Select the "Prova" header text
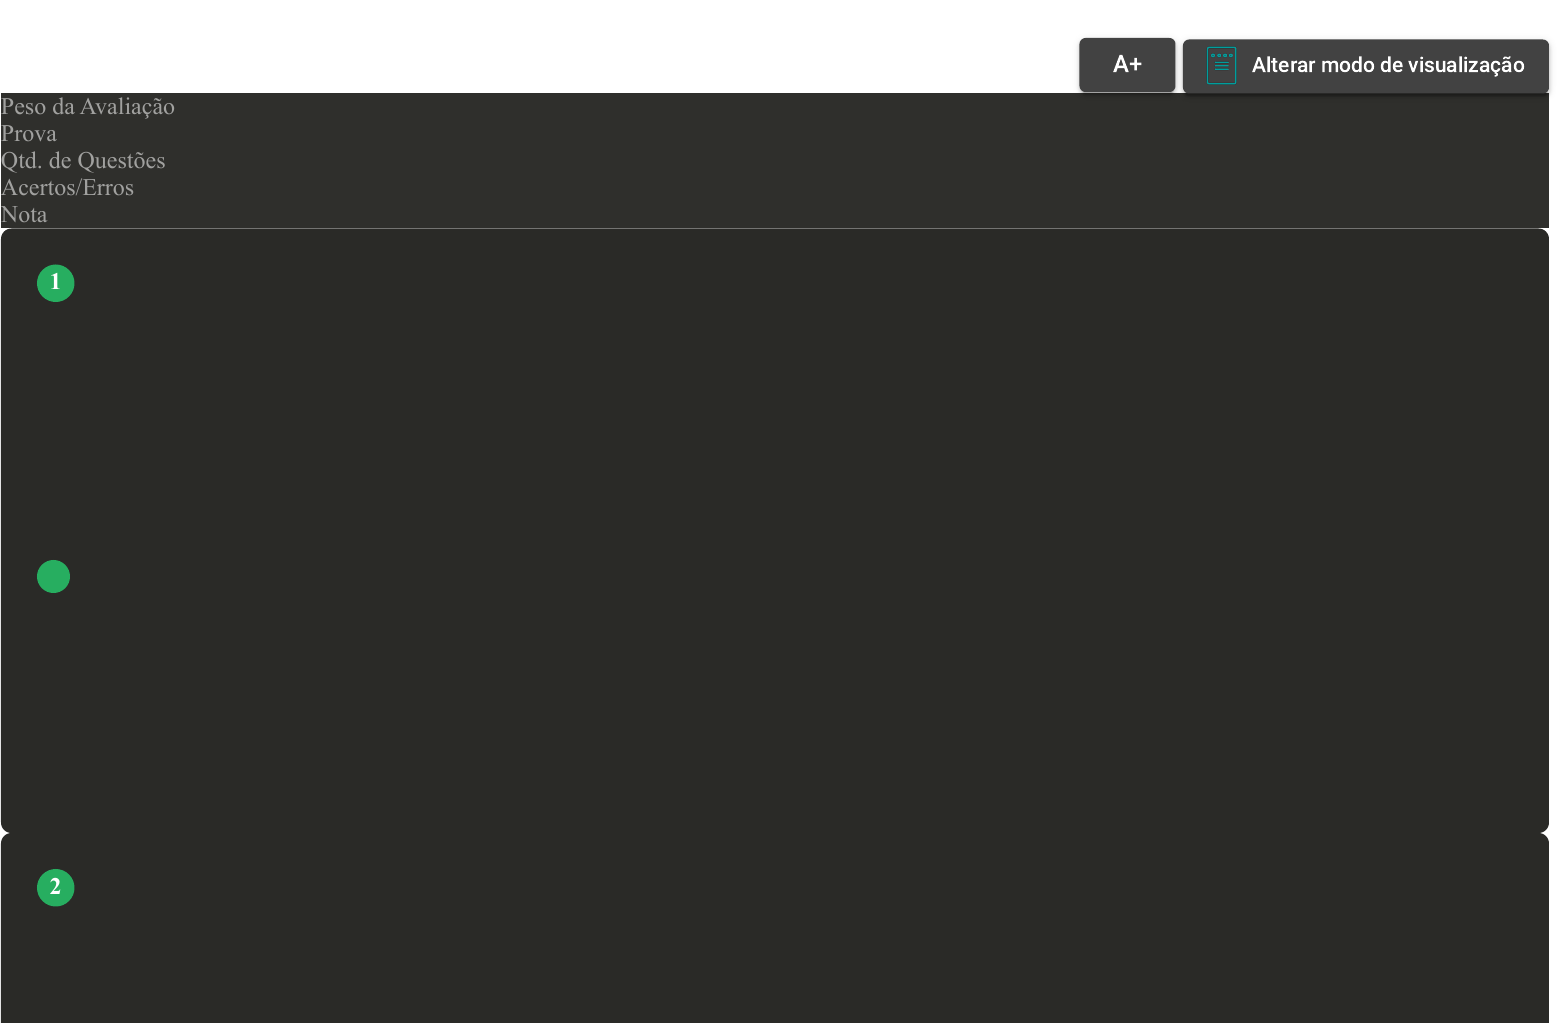The height and width of the screenshot is (1023, 1560). 29,134
